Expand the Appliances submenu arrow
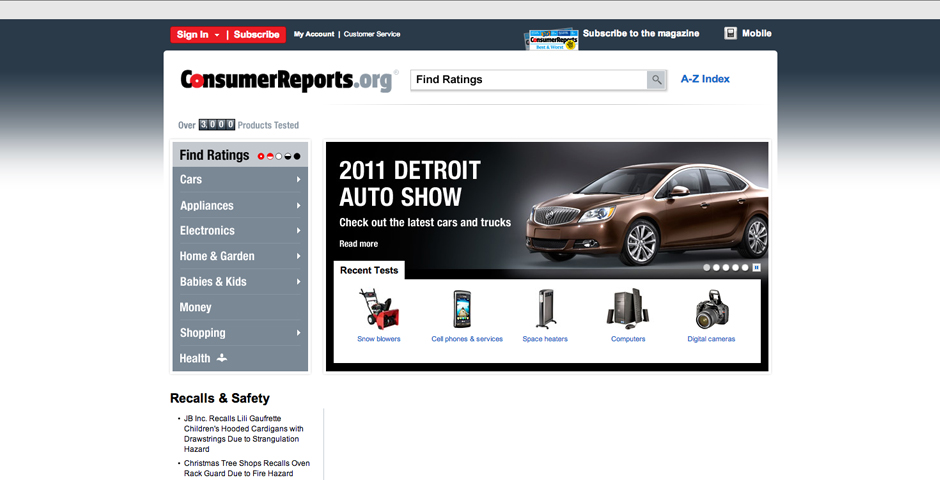Image resolution: width=940 pixels, height=480 pixels. click(x=298, y=206)
